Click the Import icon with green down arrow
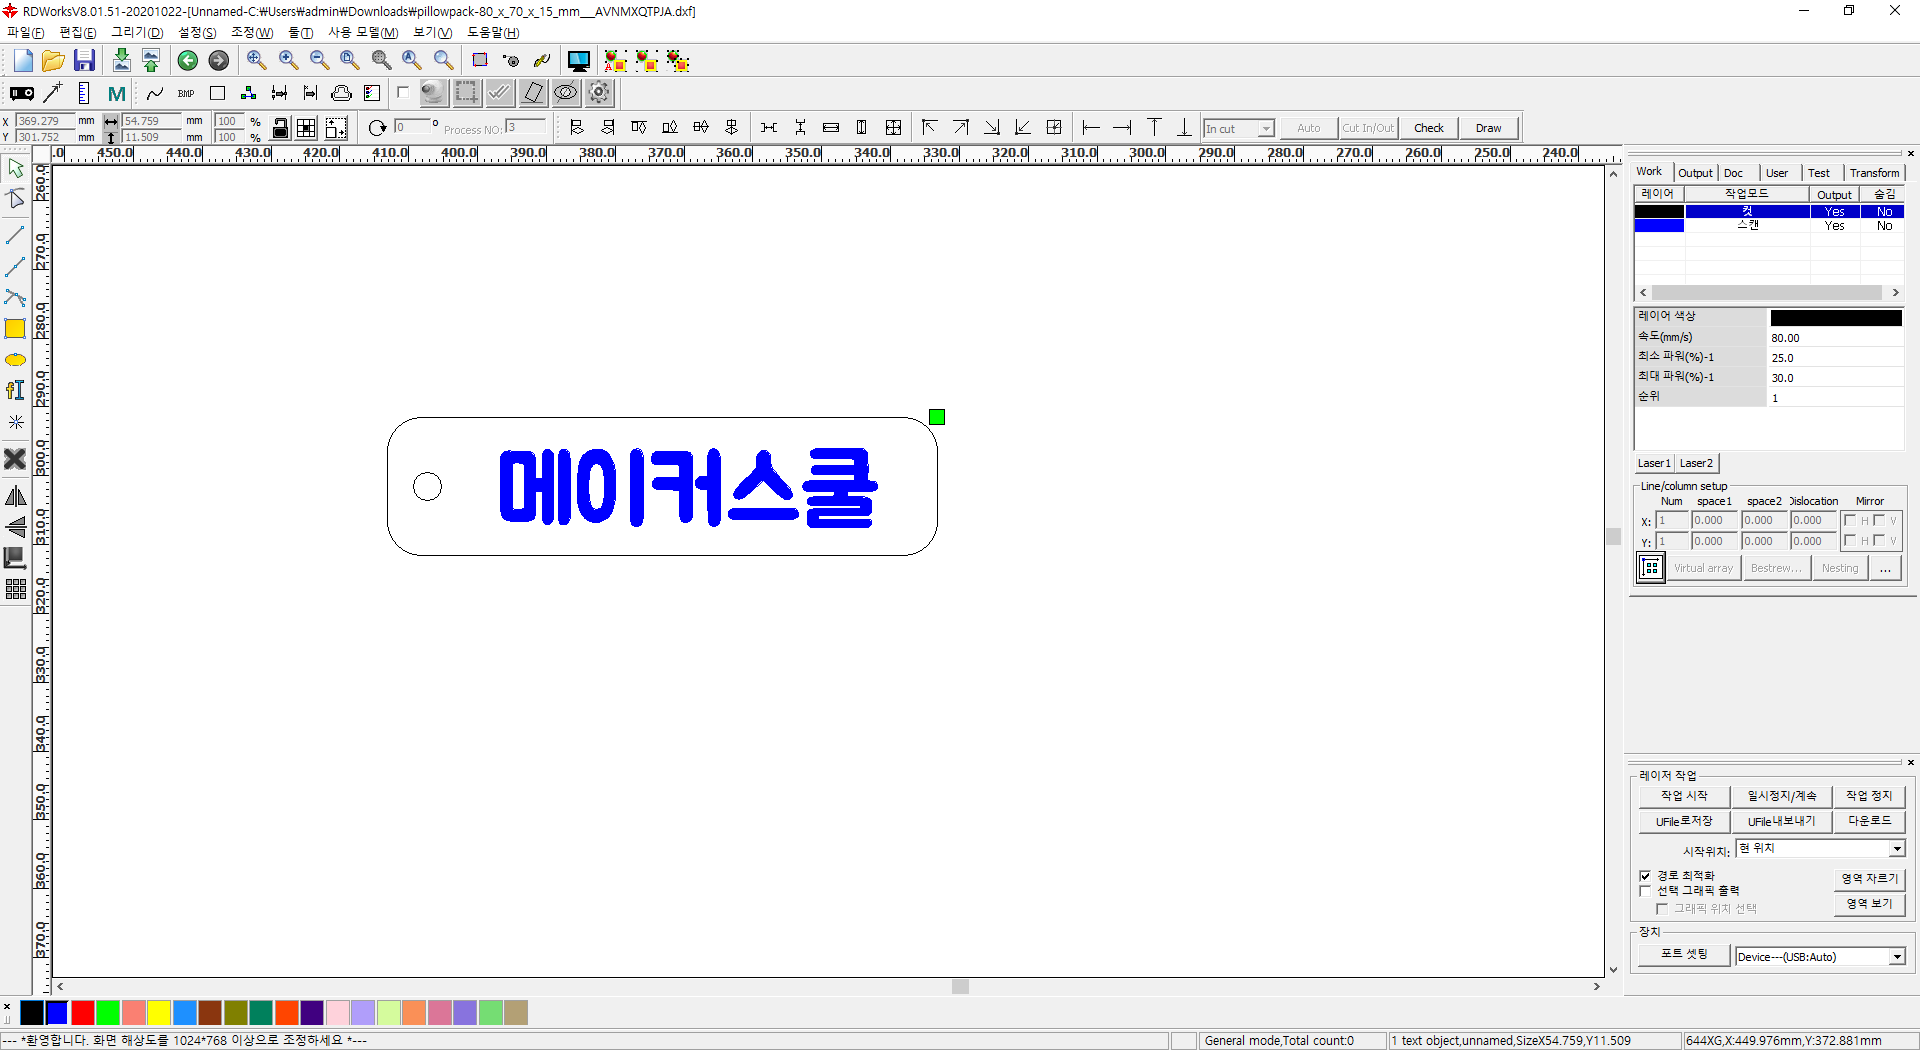The image size is (1920, 1050). (121, 61)
